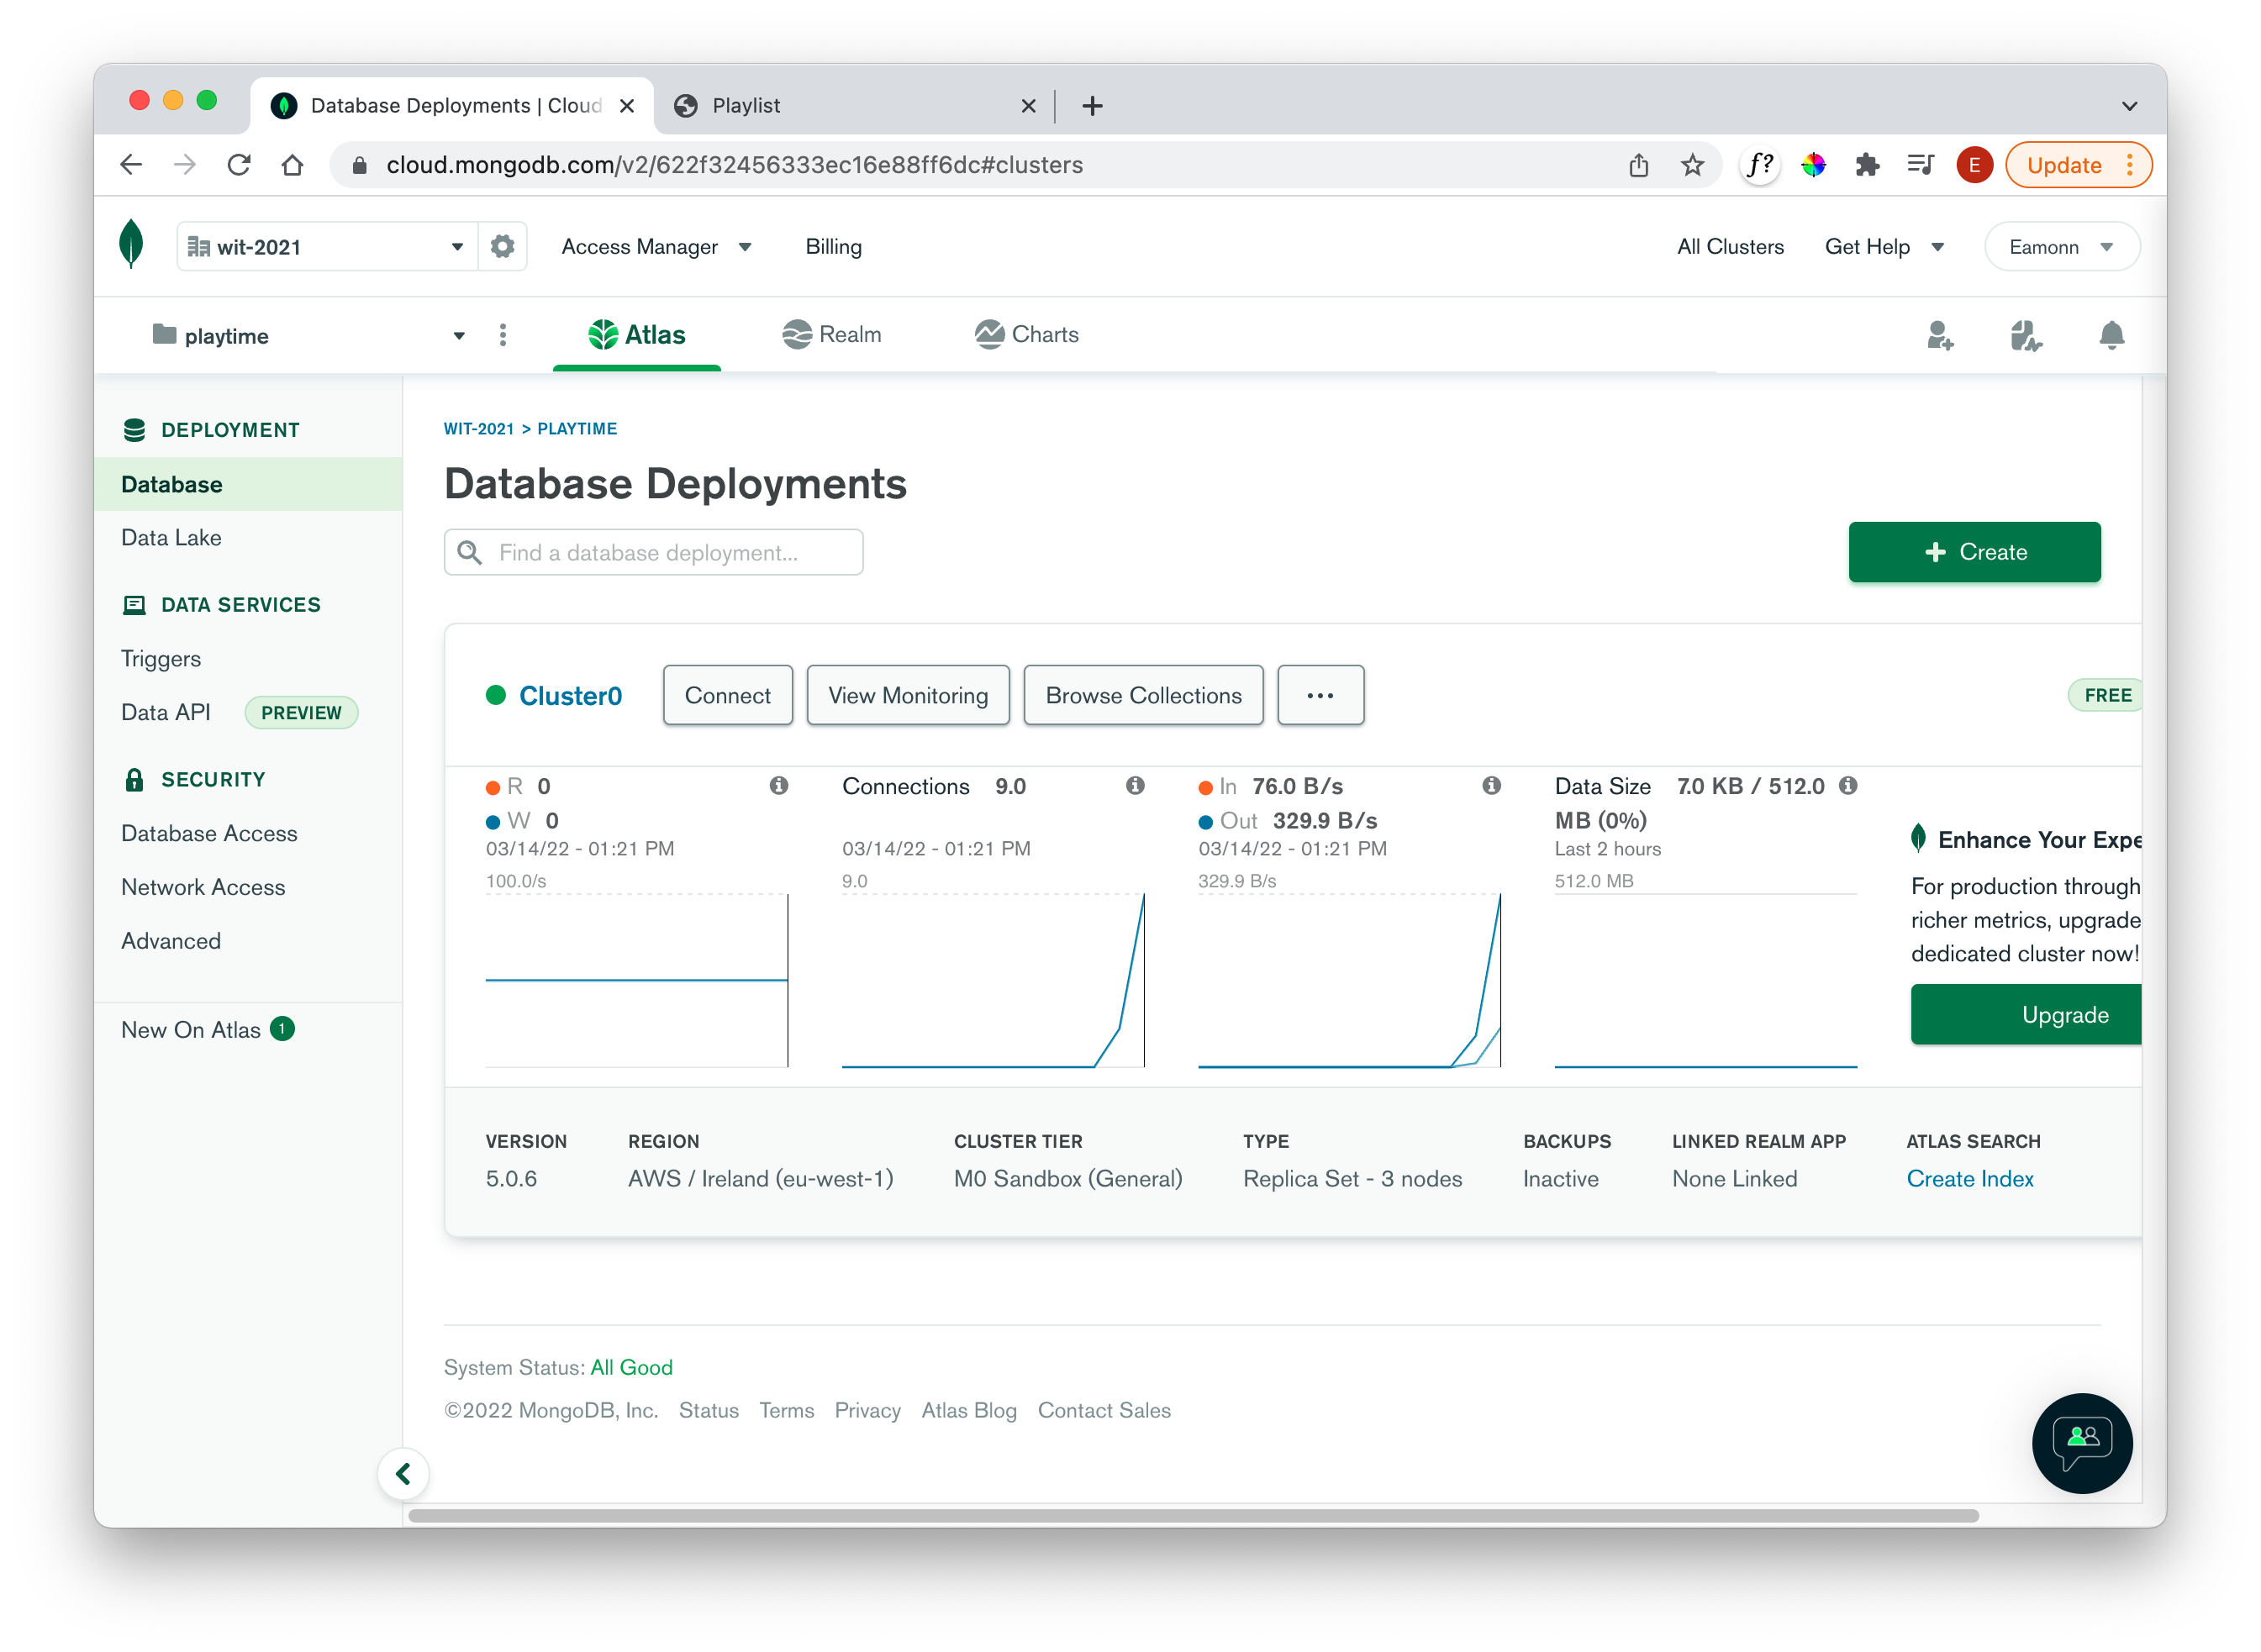Image resolution: width=2261 pixels, height=1652 pixels.
Task: Click the WIT-2021 breadcrumb link
Action: click(478, 429)
